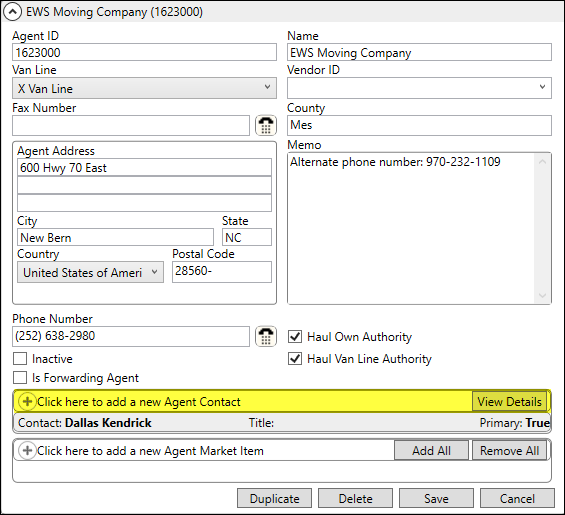Click the View Details button

509,401
